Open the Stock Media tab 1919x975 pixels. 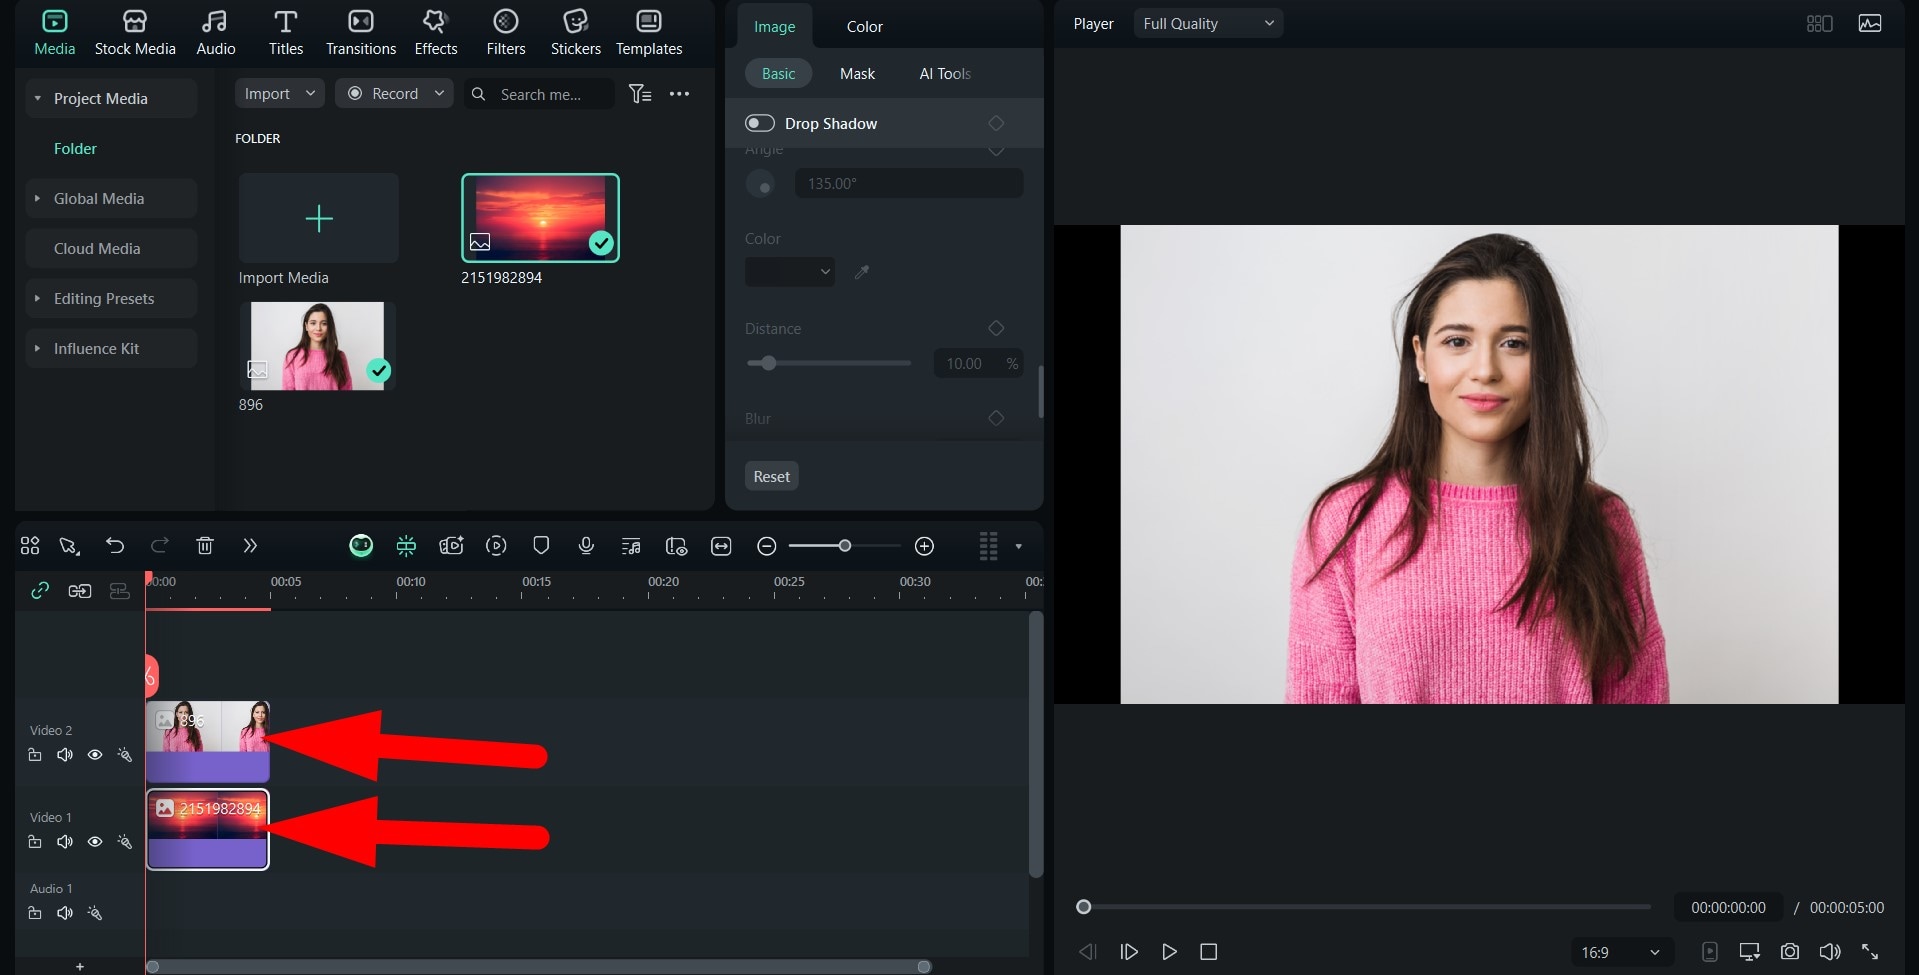(x=135, y=33)
